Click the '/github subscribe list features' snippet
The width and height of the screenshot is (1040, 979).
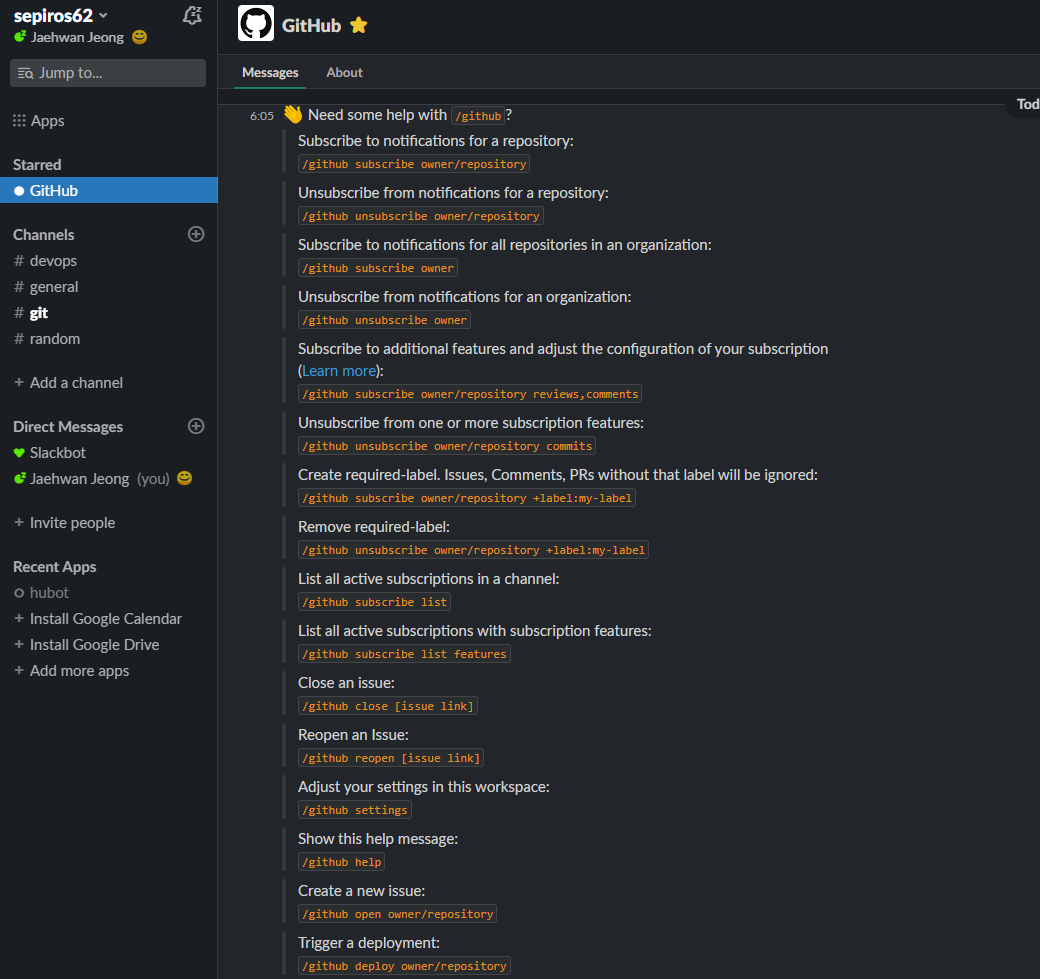[x=405, y=654]
